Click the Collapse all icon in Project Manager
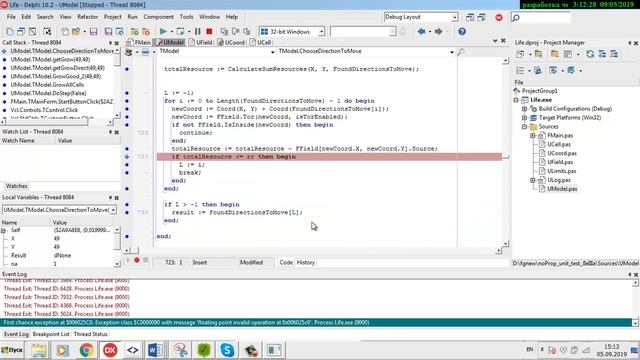Image resolution: width=640 pixels, height=360 pixels. 614,54
